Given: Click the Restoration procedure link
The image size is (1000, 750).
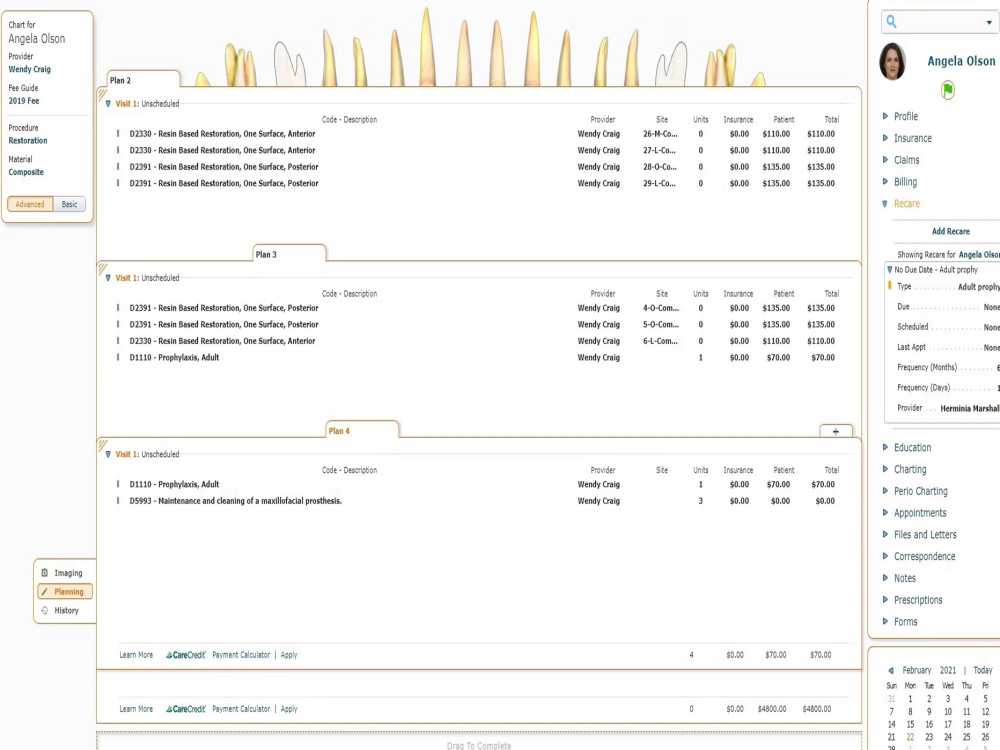Looking at the screenshot, I should point(27,140).
